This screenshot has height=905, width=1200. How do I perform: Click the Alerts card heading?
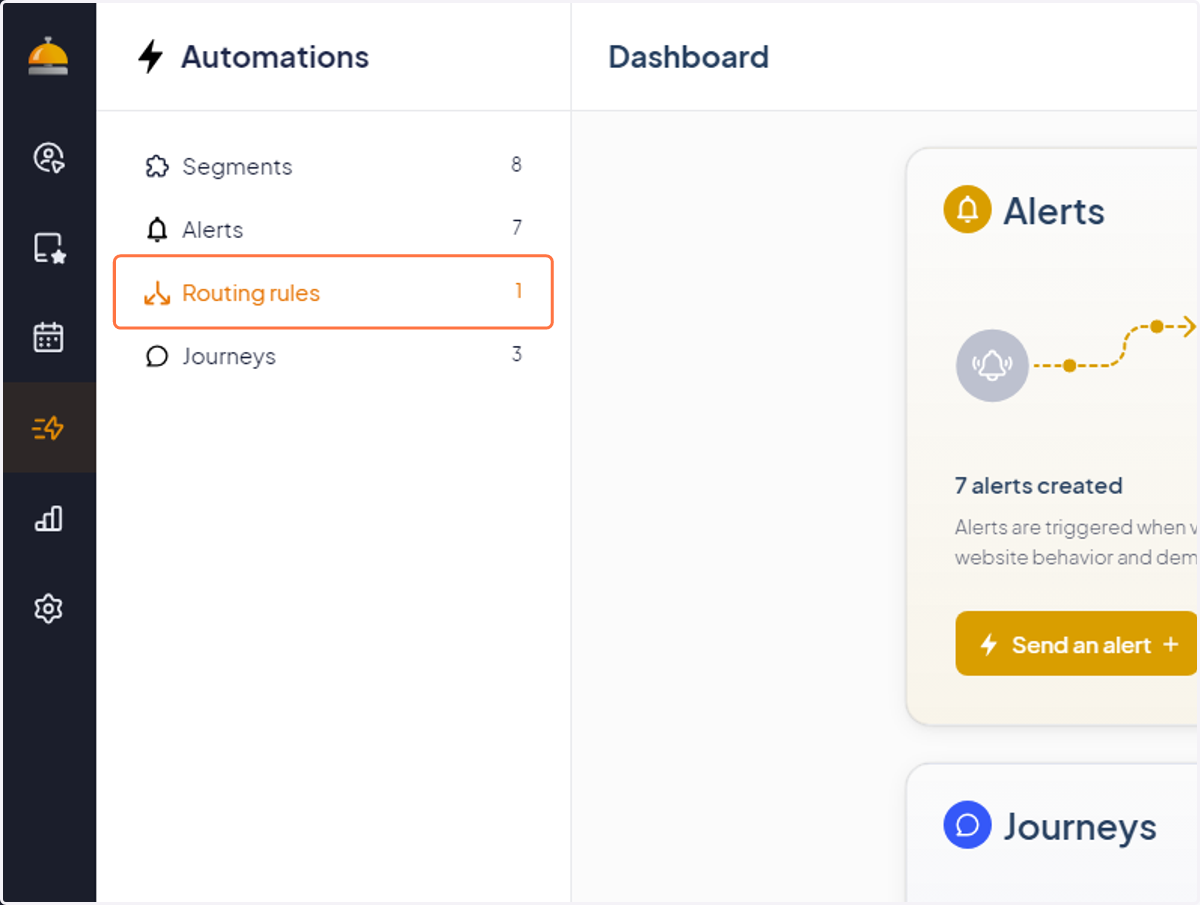point(1054,211)
